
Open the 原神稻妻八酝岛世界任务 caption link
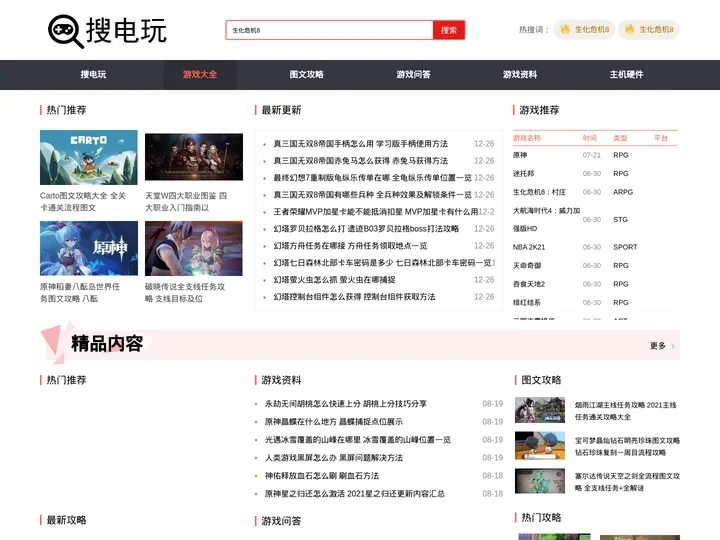click(79, 292)
